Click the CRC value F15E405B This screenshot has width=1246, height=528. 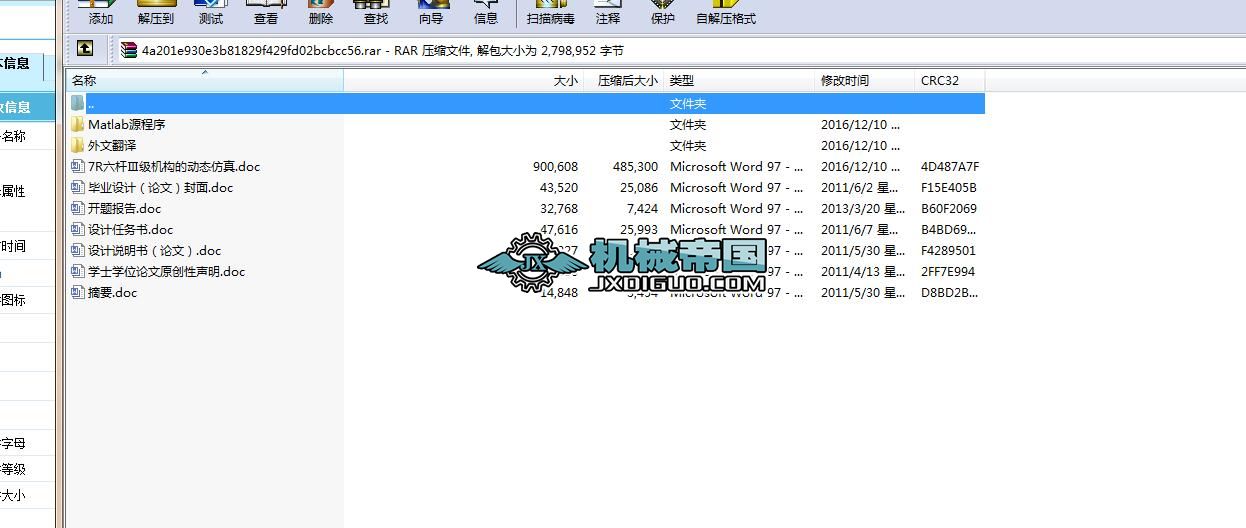click(x=949, y=188)
